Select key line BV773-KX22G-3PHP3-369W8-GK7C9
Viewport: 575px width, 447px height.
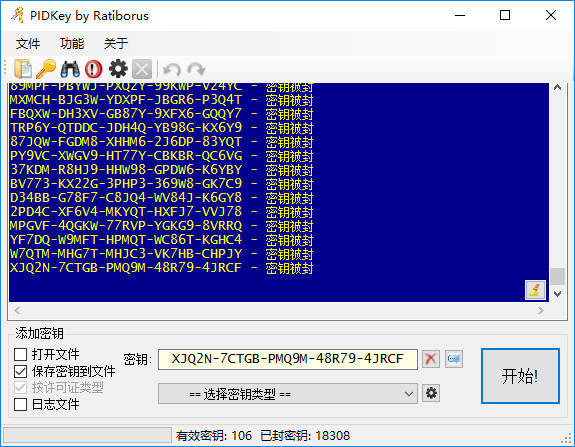click(x=161, y=184)
